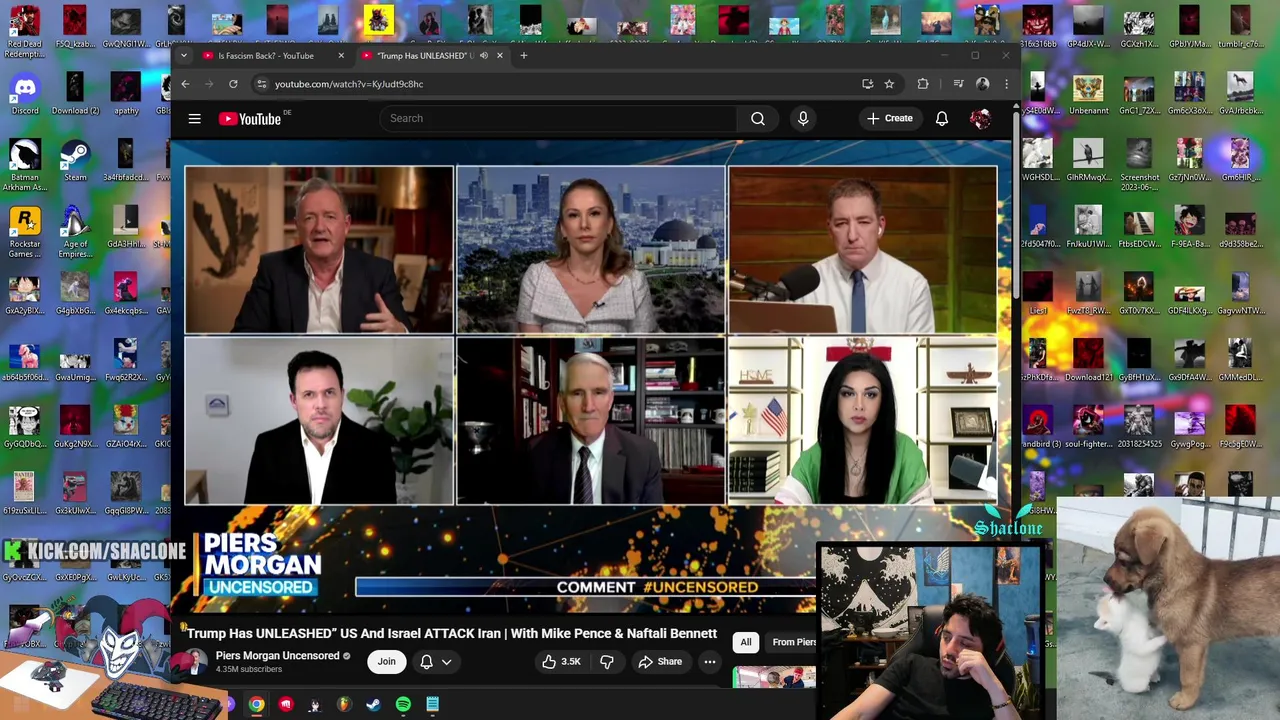Open Spotify from the taskbar
Image resolution: width=1280 pixels, height=720 pixels.
pyautogui.click(x=403, y=705)
